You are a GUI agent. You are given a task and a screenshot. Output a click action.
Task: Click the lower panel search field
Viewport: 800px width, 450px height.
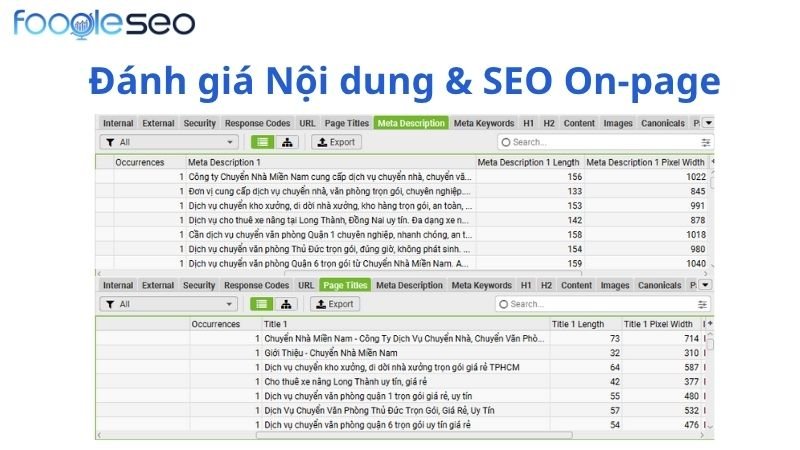[x=602, y=304]
